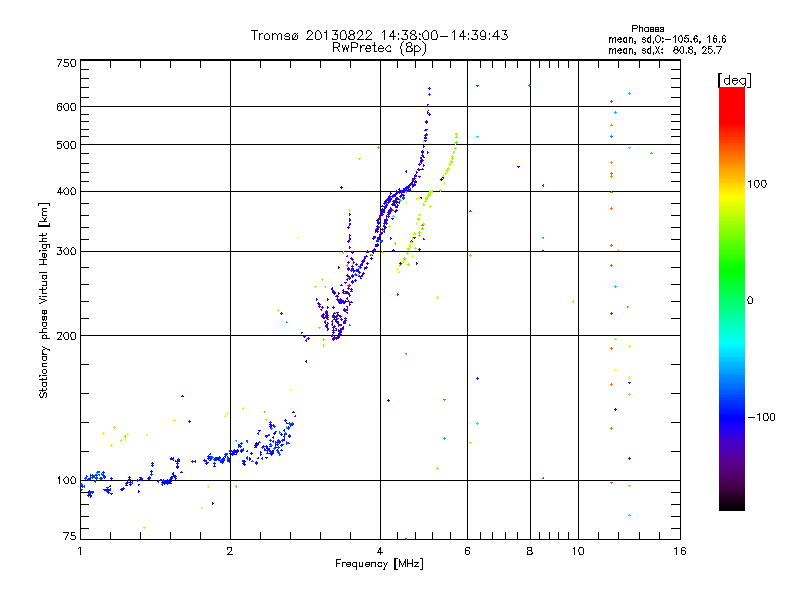This screenshot has height=600, width=800.
Task: Click the y-axis label 'Stationary phase Virtual Height [km]'
Action: [43, 301]
